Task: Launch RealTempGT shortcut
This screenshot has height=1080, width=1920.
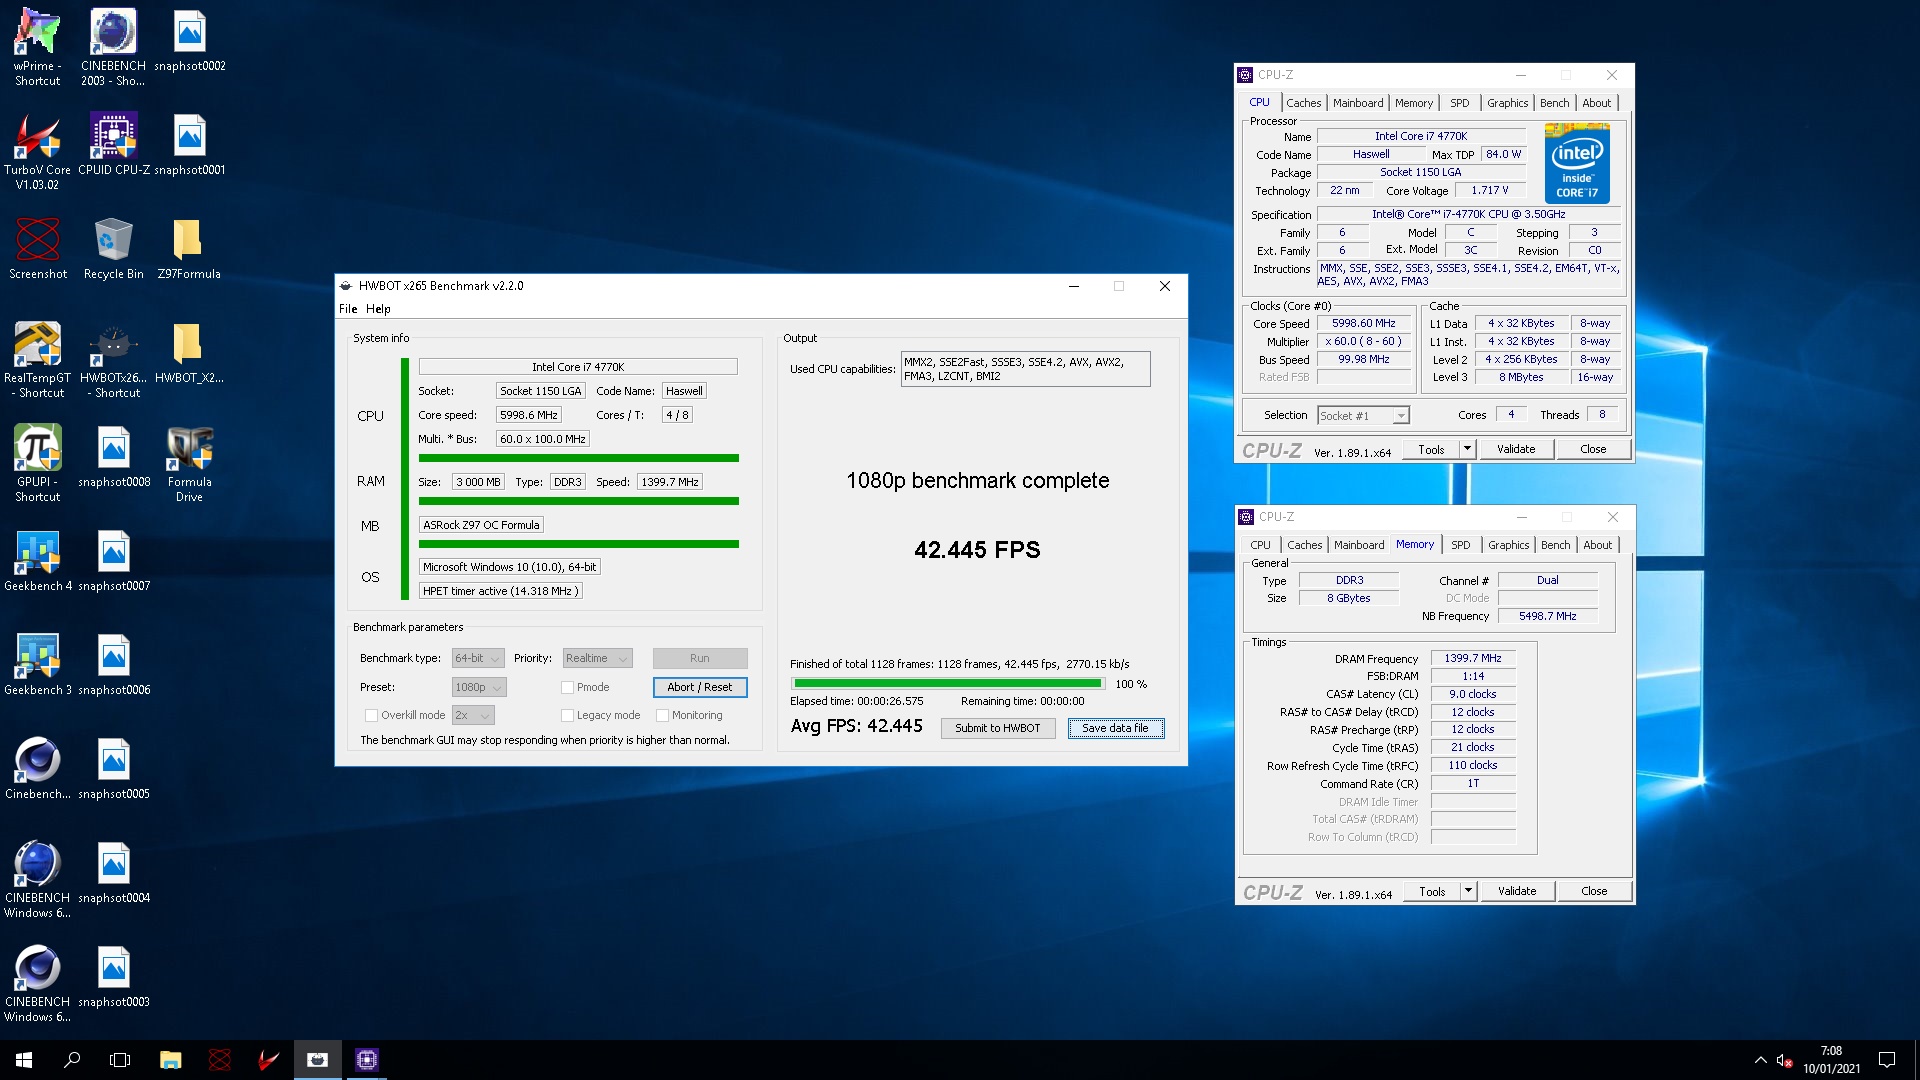Action: (38, 359)
